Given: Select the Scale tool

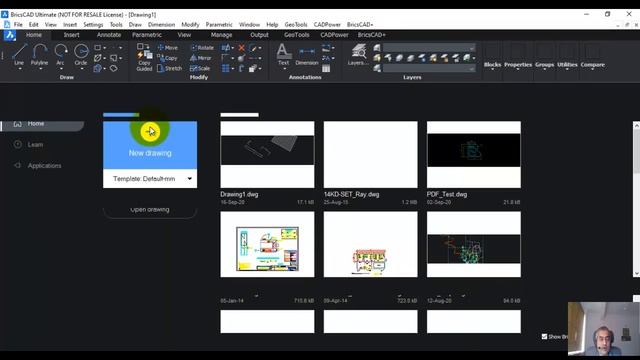Looking at the screenshot, I should 200,68.
